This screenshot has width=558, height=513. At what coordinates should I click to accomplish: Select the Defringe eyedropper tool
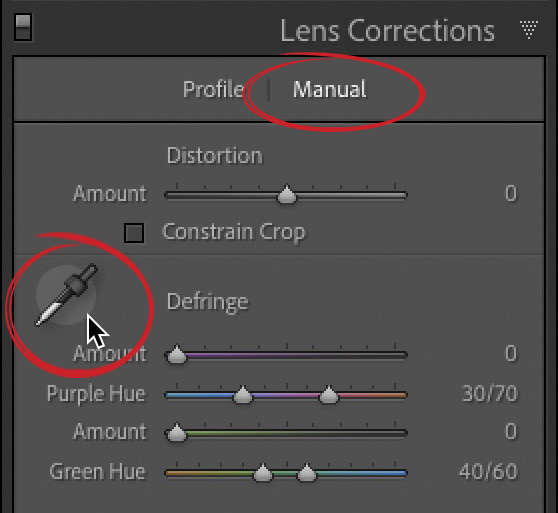(x=67, y=295)
